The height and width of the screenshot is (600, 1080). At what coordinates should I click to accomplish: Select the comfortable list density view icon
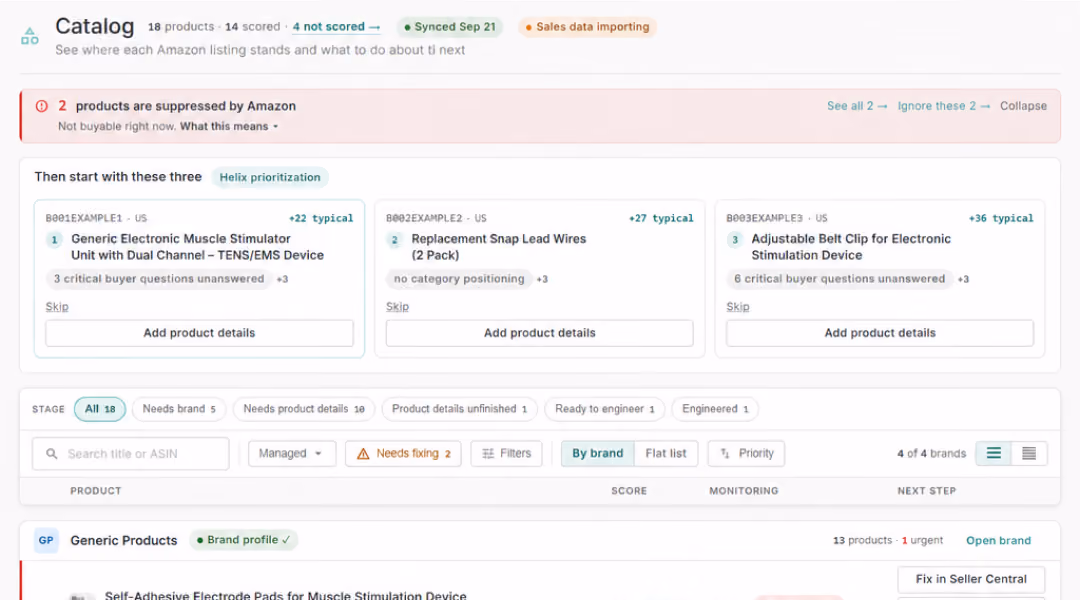pyautogui.click(x=993, y=453)
